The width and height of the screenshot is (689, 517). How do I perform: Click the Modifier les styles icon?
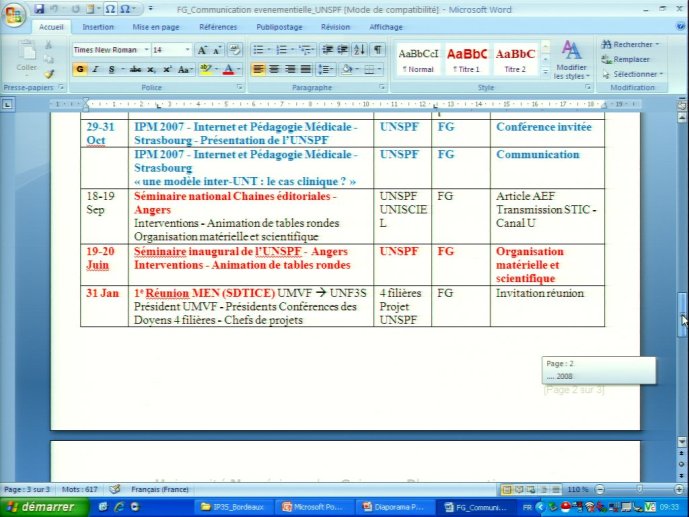571,60
